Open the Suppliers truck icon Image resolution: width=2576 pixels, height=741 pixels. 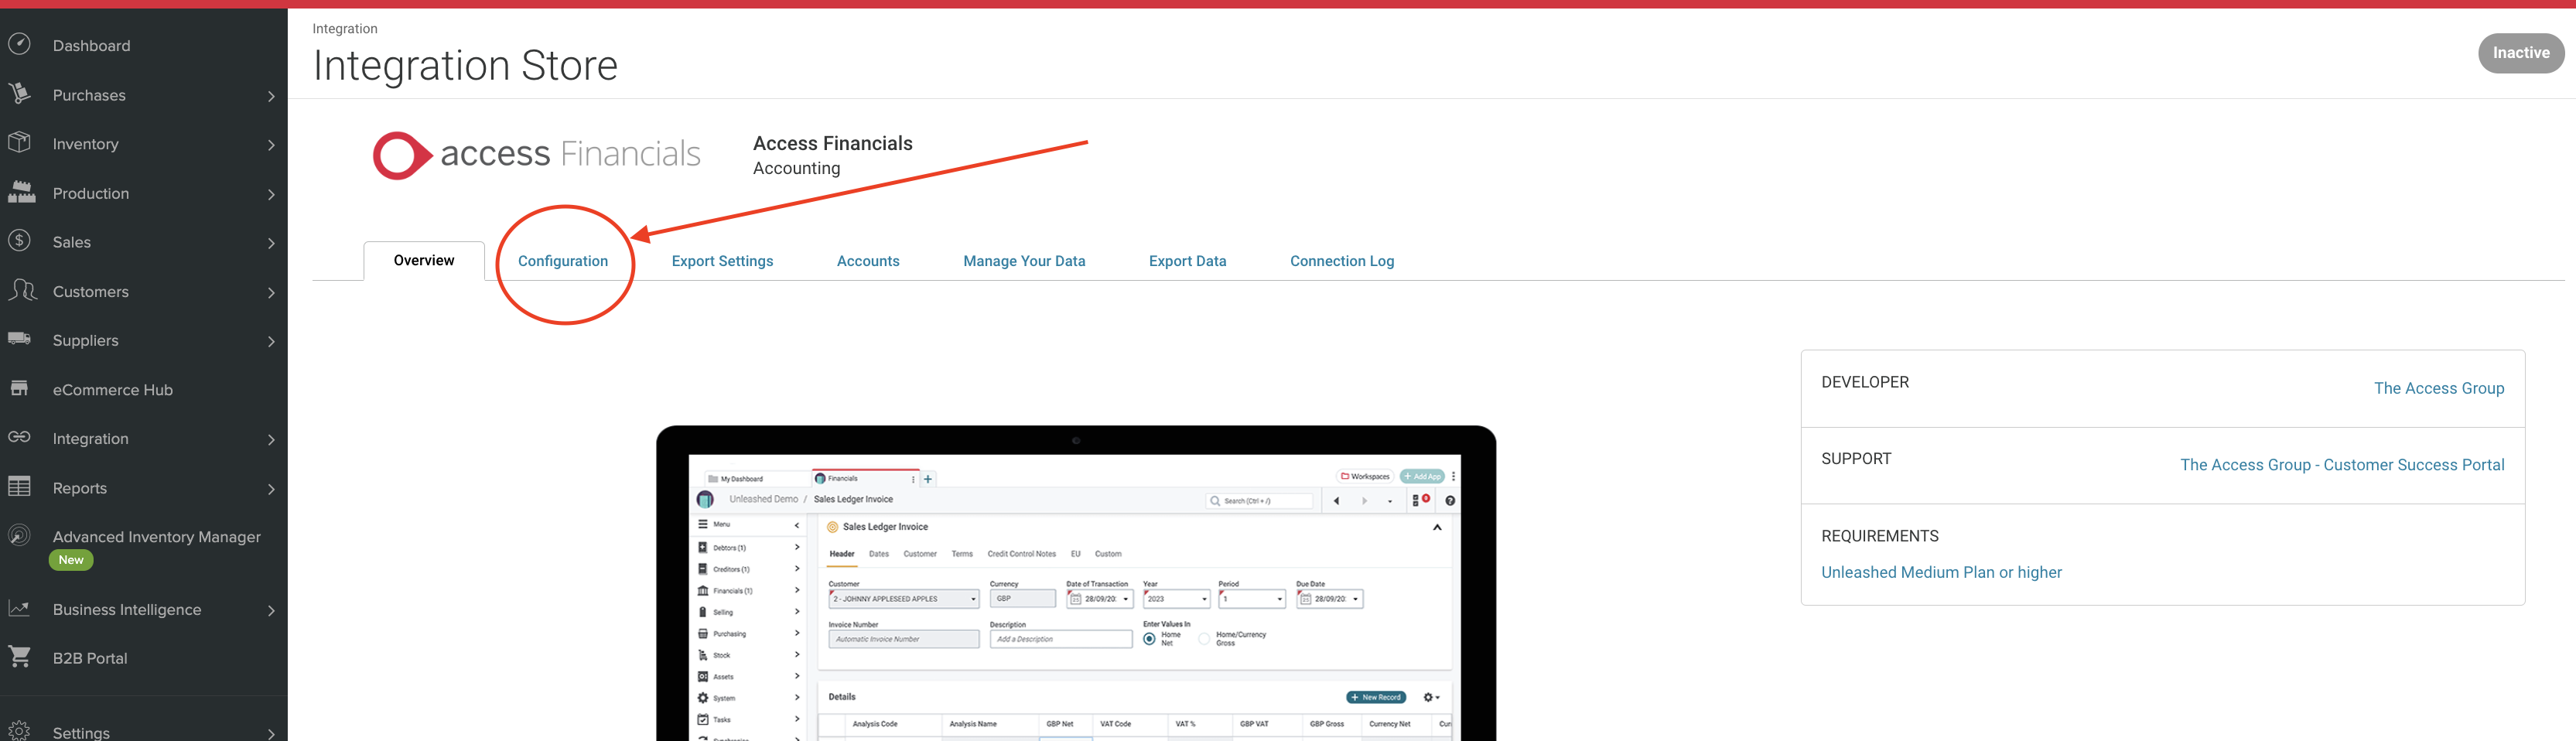(20, 340)
